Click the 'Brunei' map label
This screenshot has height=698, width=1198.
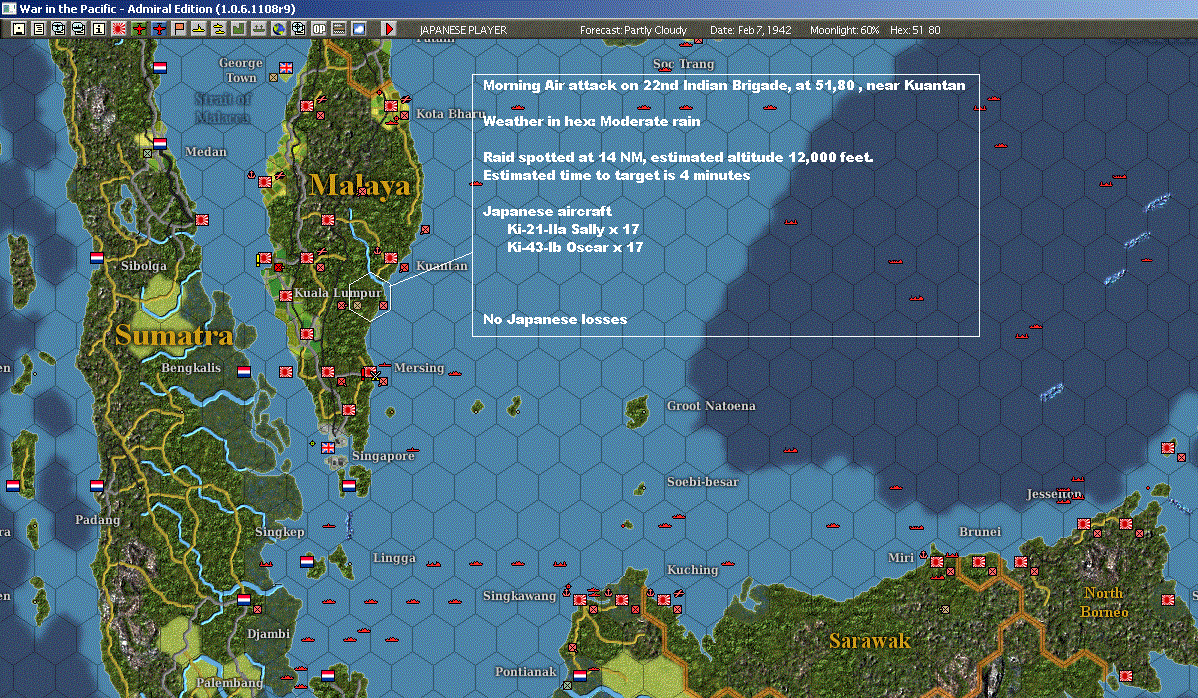point(979,532)
